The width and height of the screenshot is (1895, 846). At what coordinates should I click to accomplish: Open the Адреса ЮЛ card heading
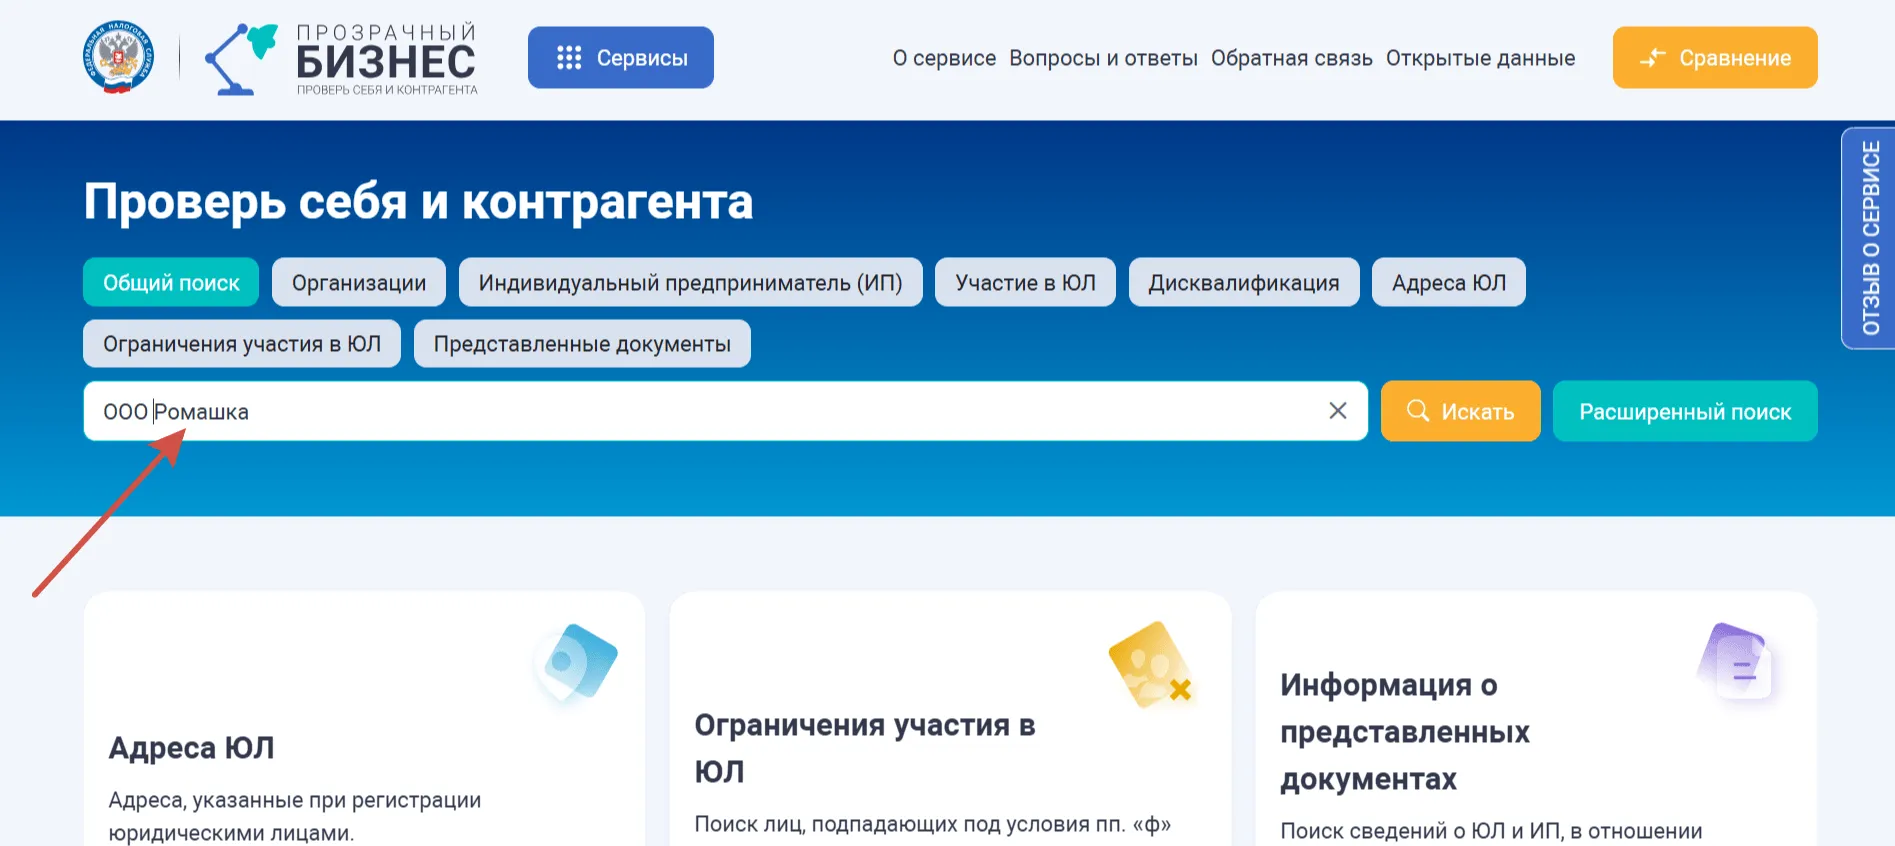(192, 748)
